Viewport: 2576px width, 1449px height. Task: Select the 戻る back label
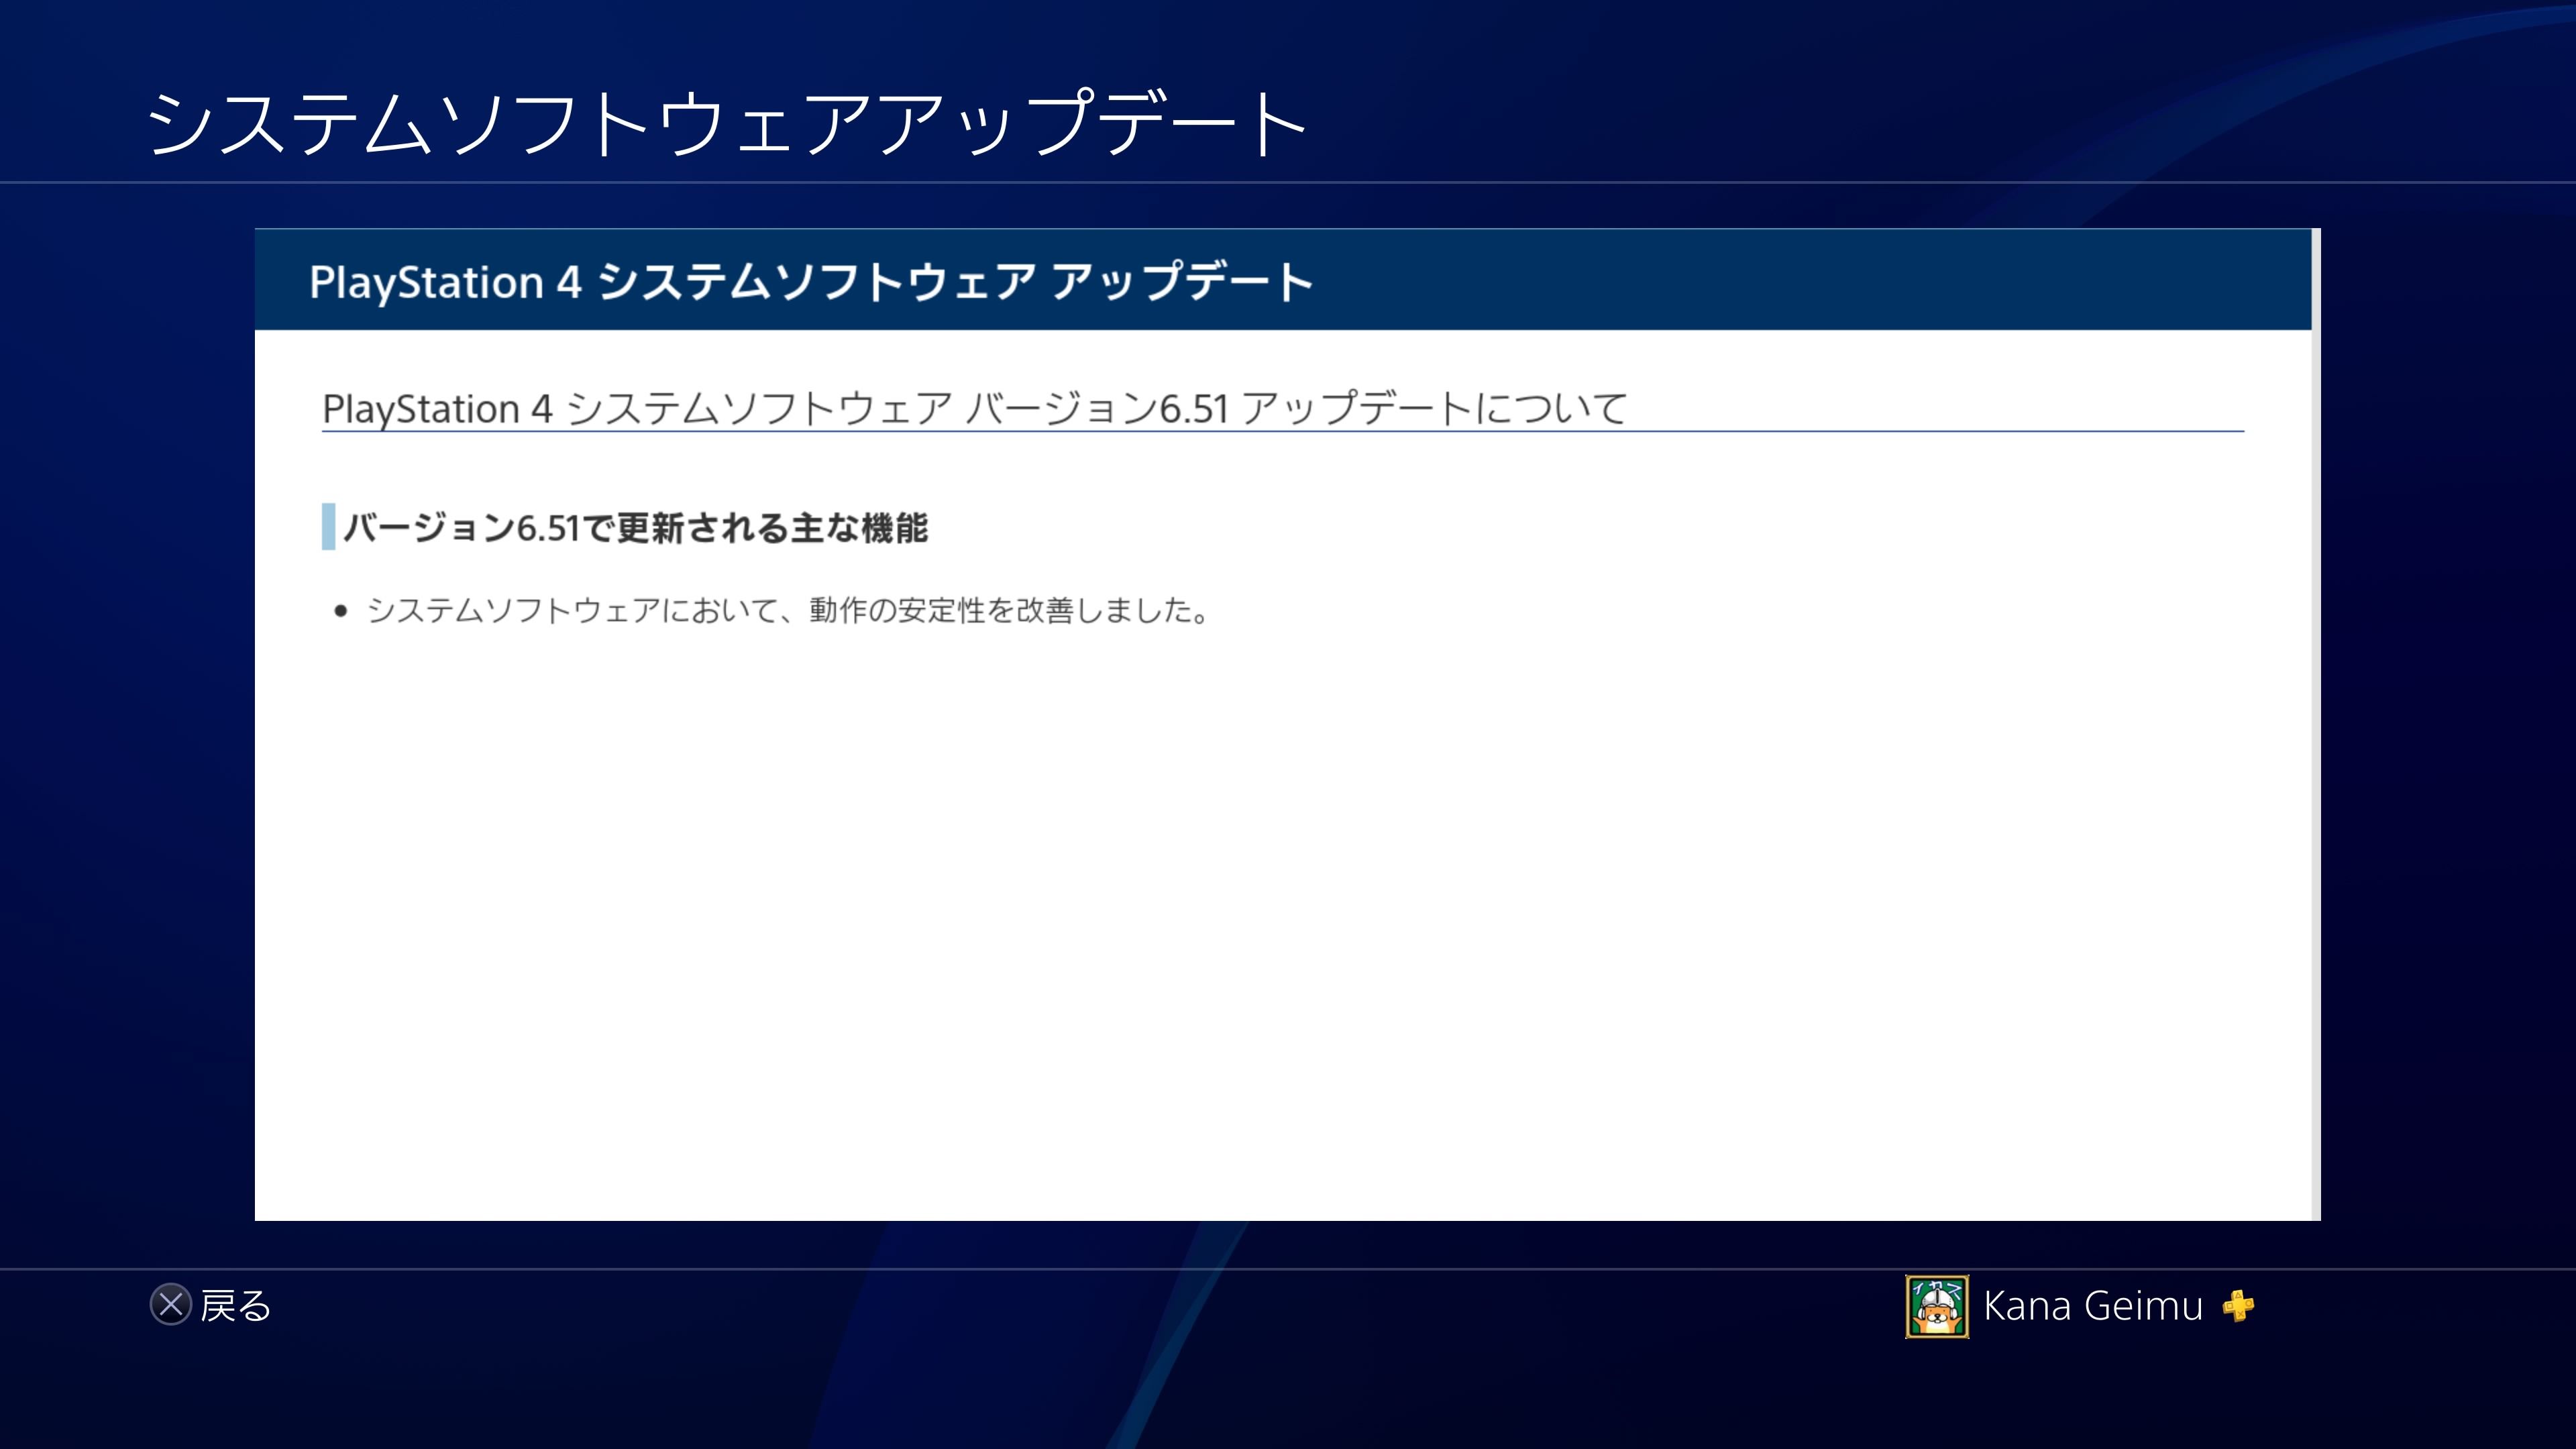click(x=236, y=1306)
